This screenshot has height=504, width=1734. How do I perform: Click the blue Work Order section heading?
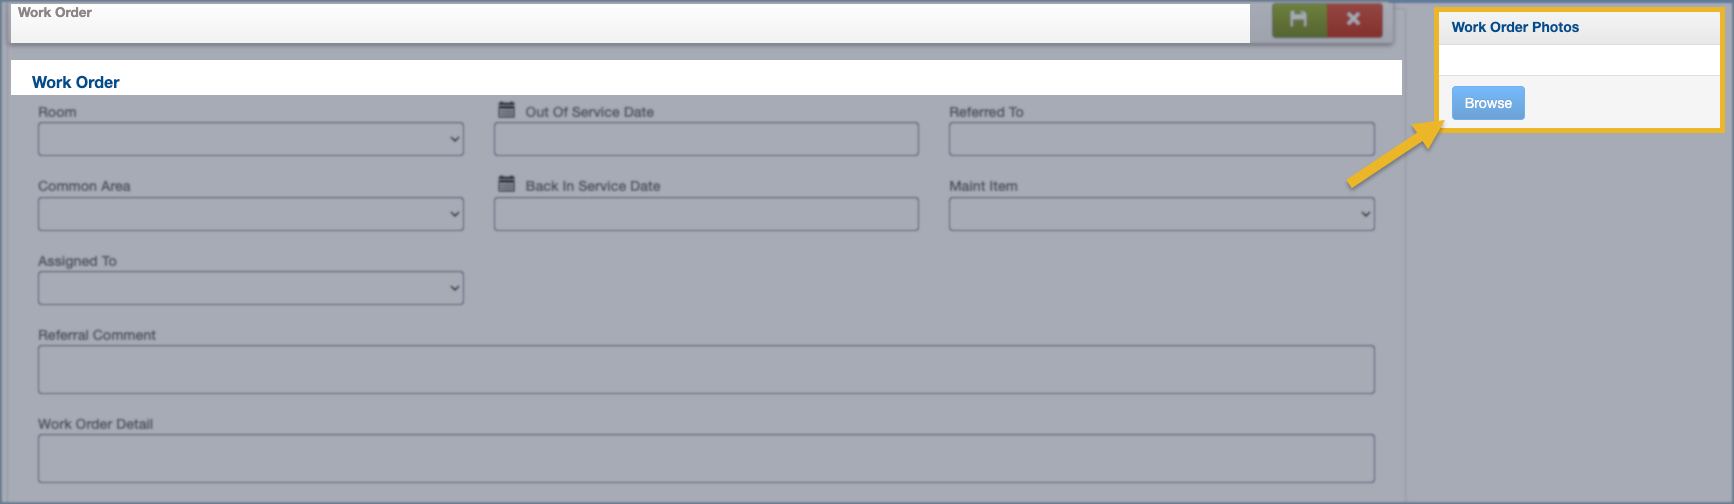(x=76, y=82)
